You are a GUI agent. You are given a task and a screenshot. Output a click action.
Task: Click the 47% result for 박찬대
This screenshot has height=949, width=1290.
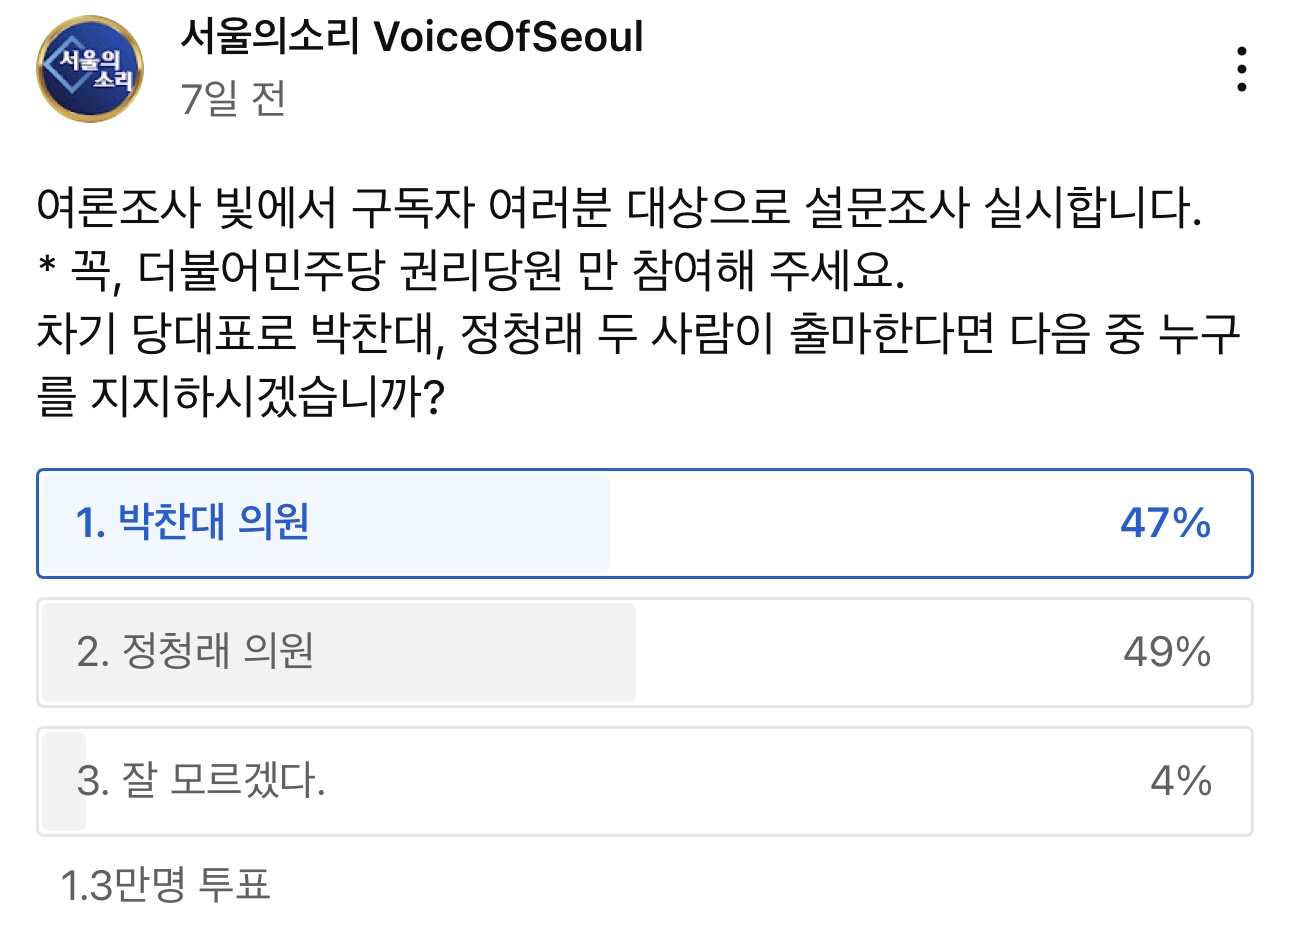click(1165, 523)
